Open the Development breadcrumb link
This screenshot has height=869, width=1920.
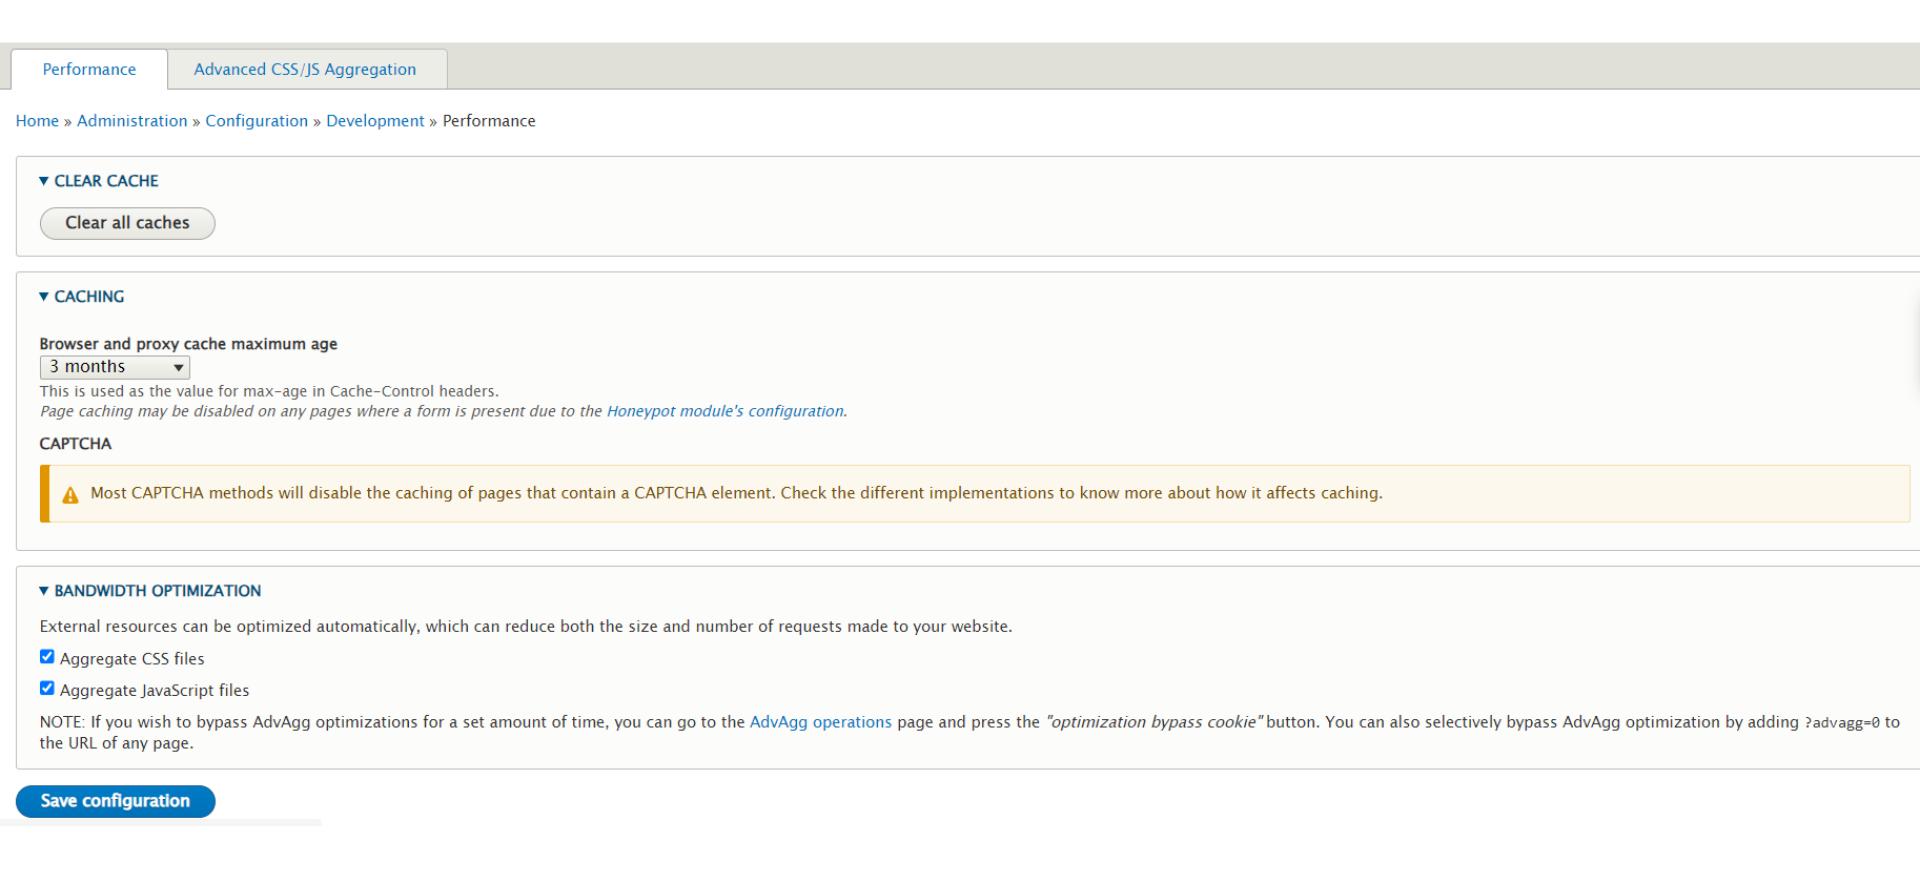coord(375,121)
